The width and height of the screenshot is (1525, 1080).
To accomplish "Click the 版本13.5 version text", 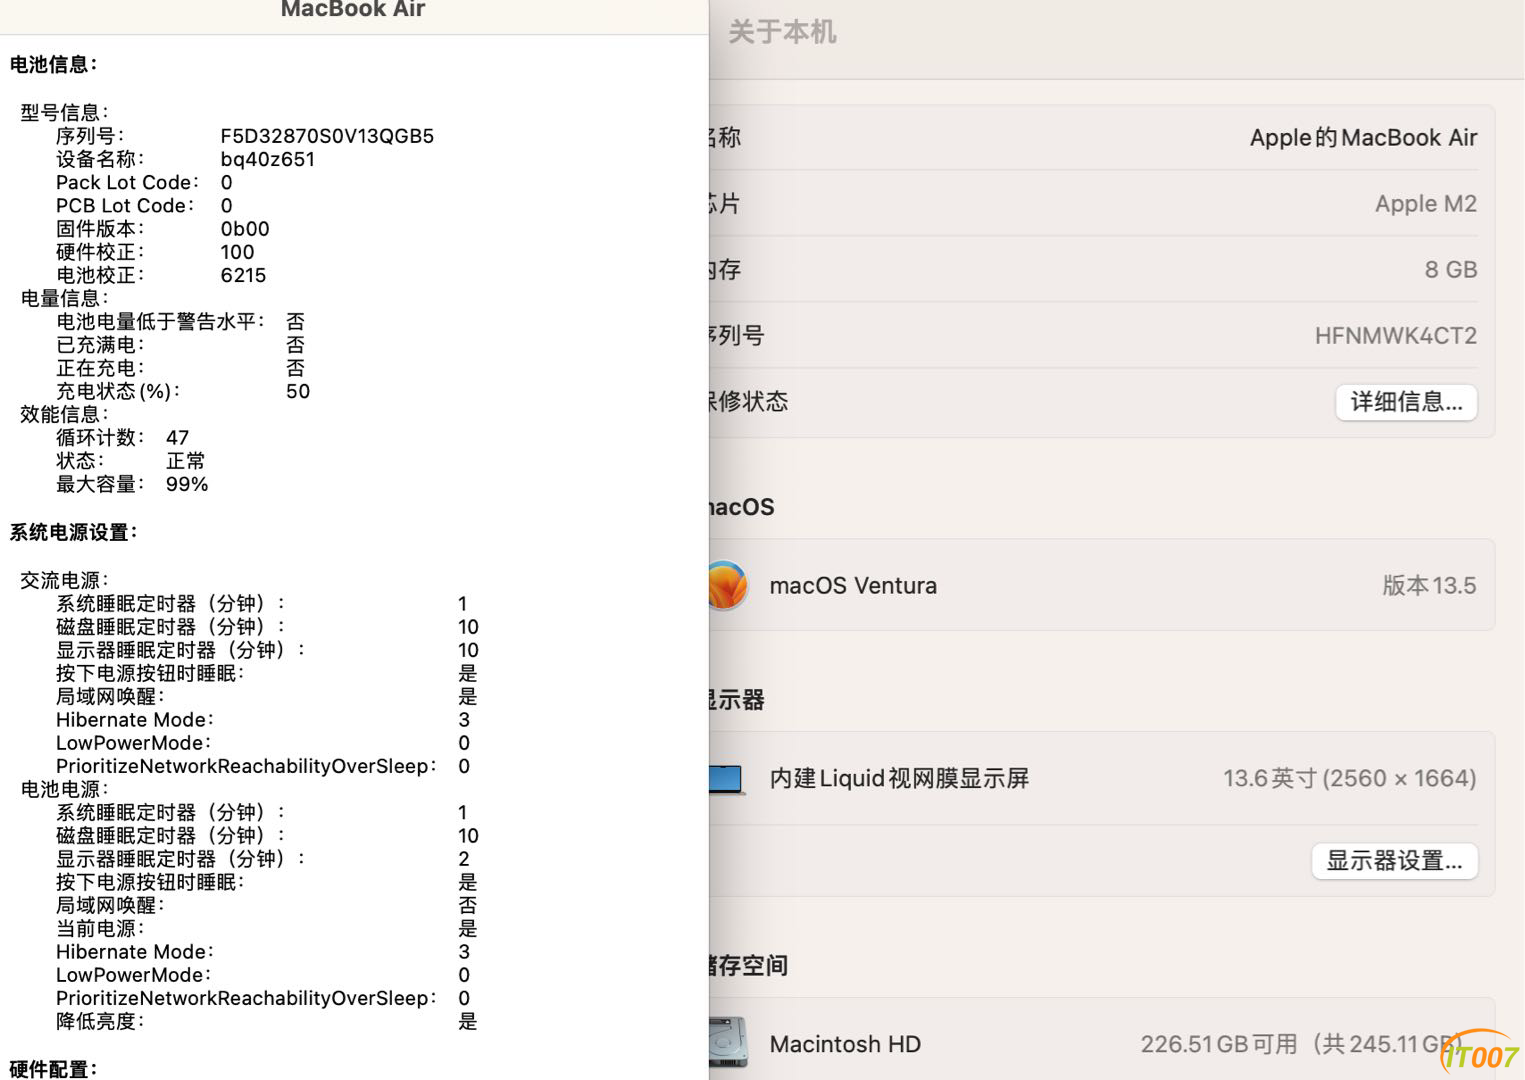I will pyautogui.click(x=1429, y=586).
